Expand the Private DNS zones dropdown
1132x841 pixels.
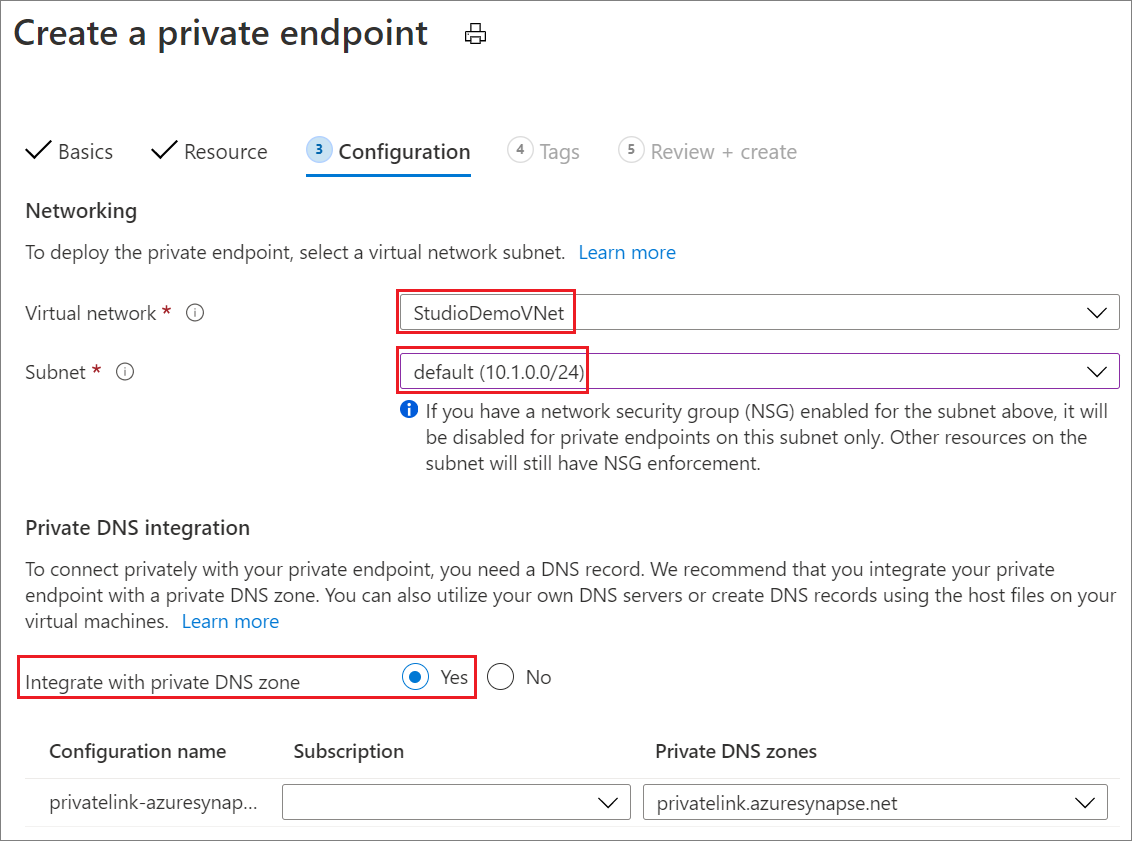875,802
